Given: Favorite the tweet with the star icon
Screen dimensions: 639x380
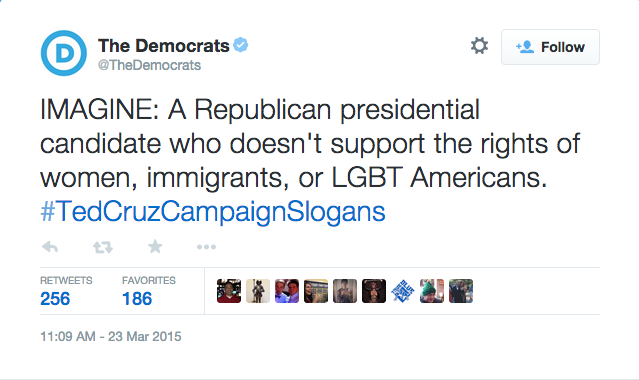Looking at the screenshot, I should [x=155, y=246].
